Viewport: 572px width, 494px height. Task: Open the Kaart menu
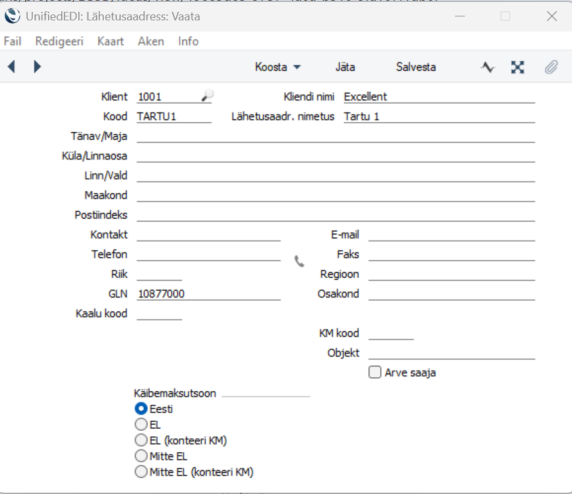pos(111,41)
